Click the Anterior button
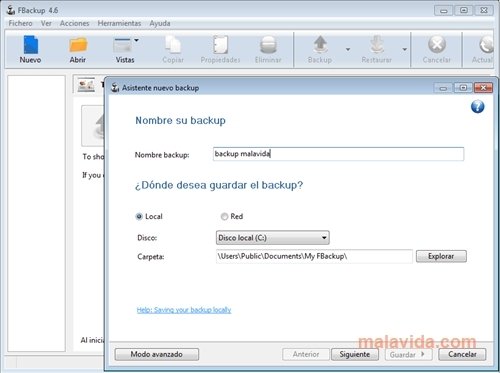Screen dimensions: 500x373 tap(306, 354)
